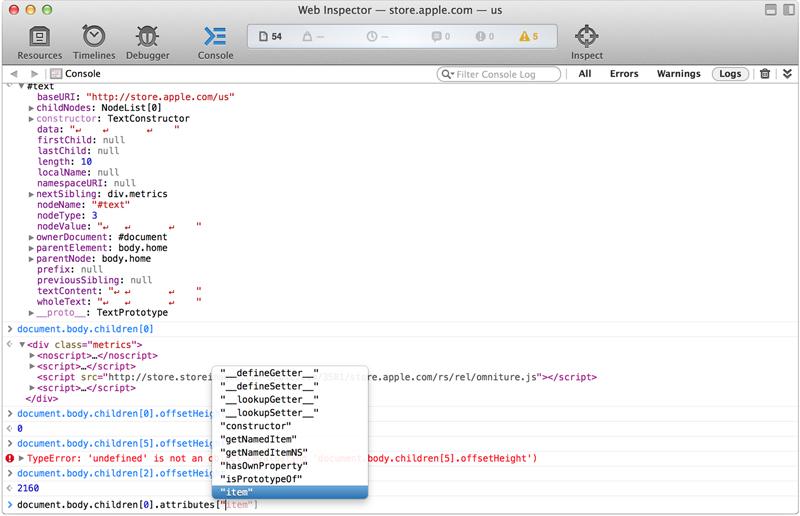Click the document.body.children[0] command entry
This screenshot has width=800, height=516.
[x=85, y=329]
